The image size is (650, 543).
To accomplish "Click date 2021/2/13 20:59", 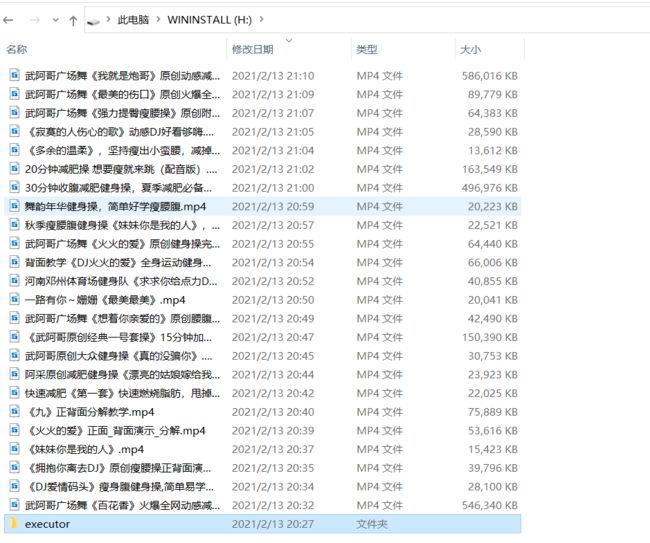I will pos(273,206).
